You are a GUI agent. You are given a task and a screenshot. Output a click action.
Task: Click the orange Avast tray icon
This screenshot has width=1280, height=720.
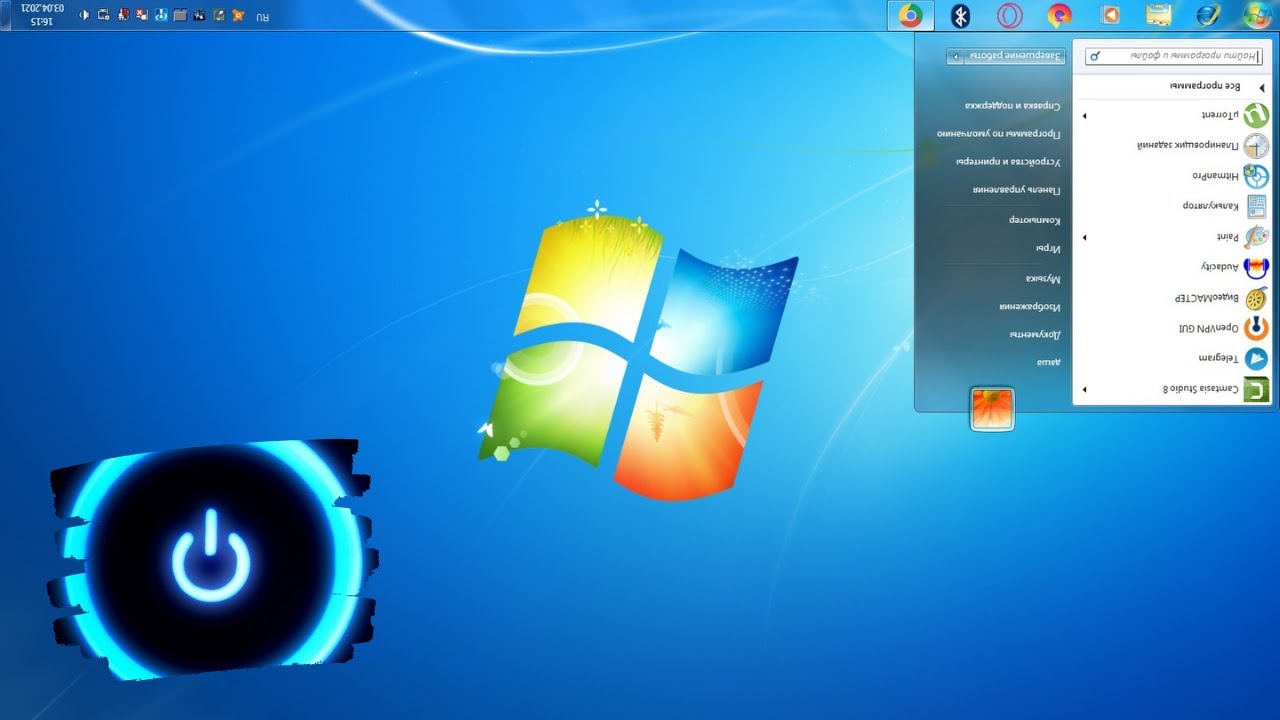click(238, 15)
